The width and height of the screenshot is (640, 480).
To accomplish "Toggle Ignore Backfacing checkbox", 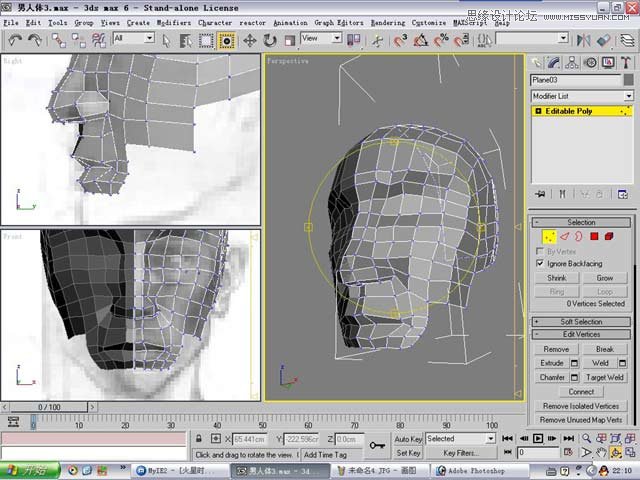I will pos(540,263).
